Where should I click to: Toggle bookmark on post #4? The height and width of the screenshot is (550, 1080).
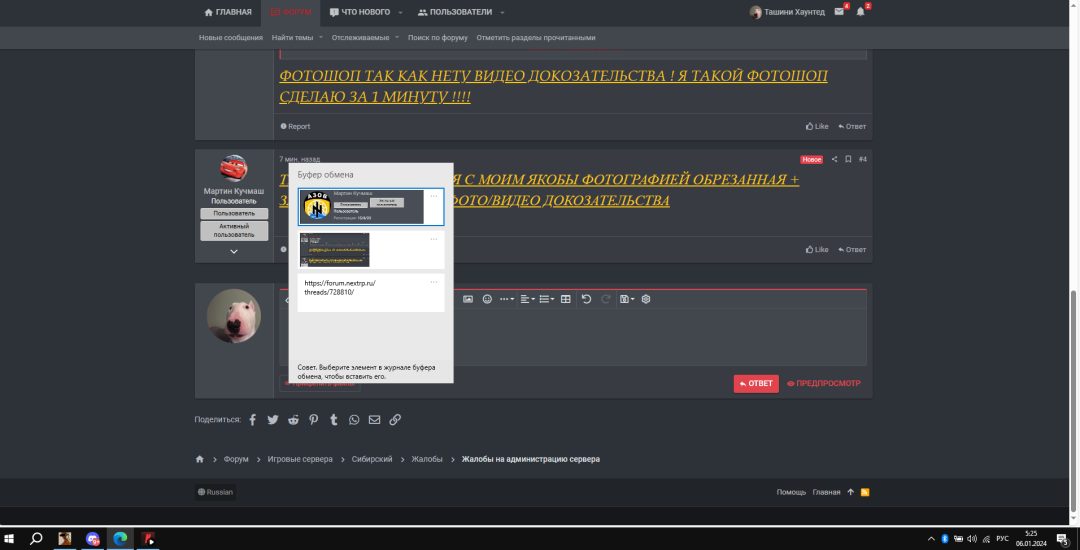click(848, 159)
